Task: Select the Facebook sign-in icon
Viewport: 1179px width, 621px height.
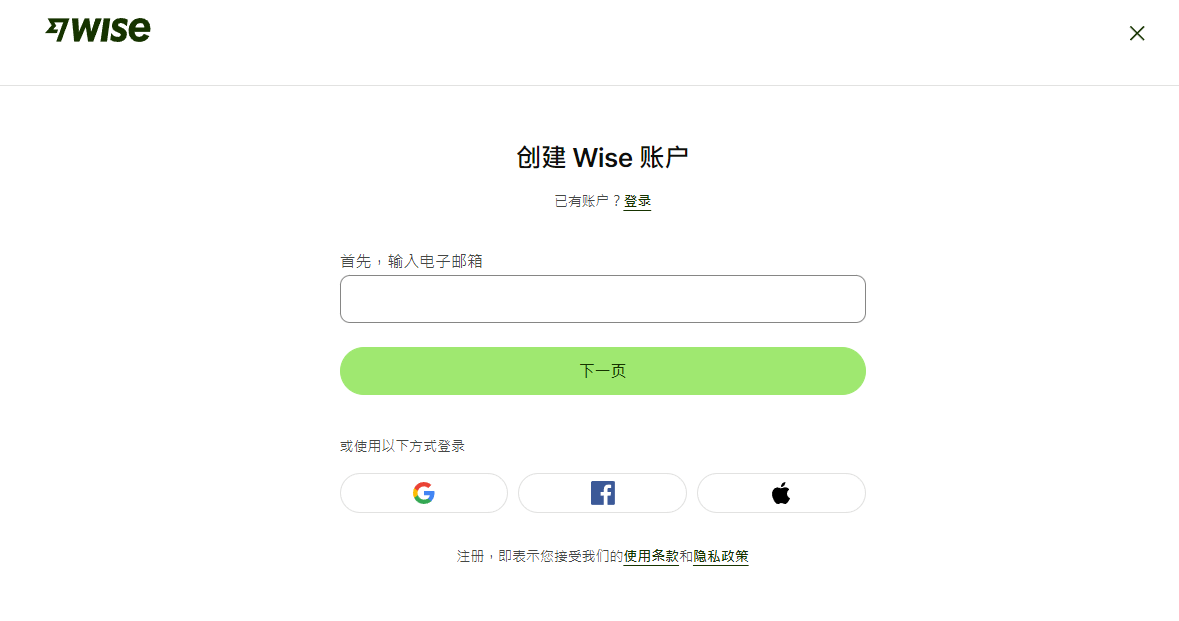Action: click(602, 492)
